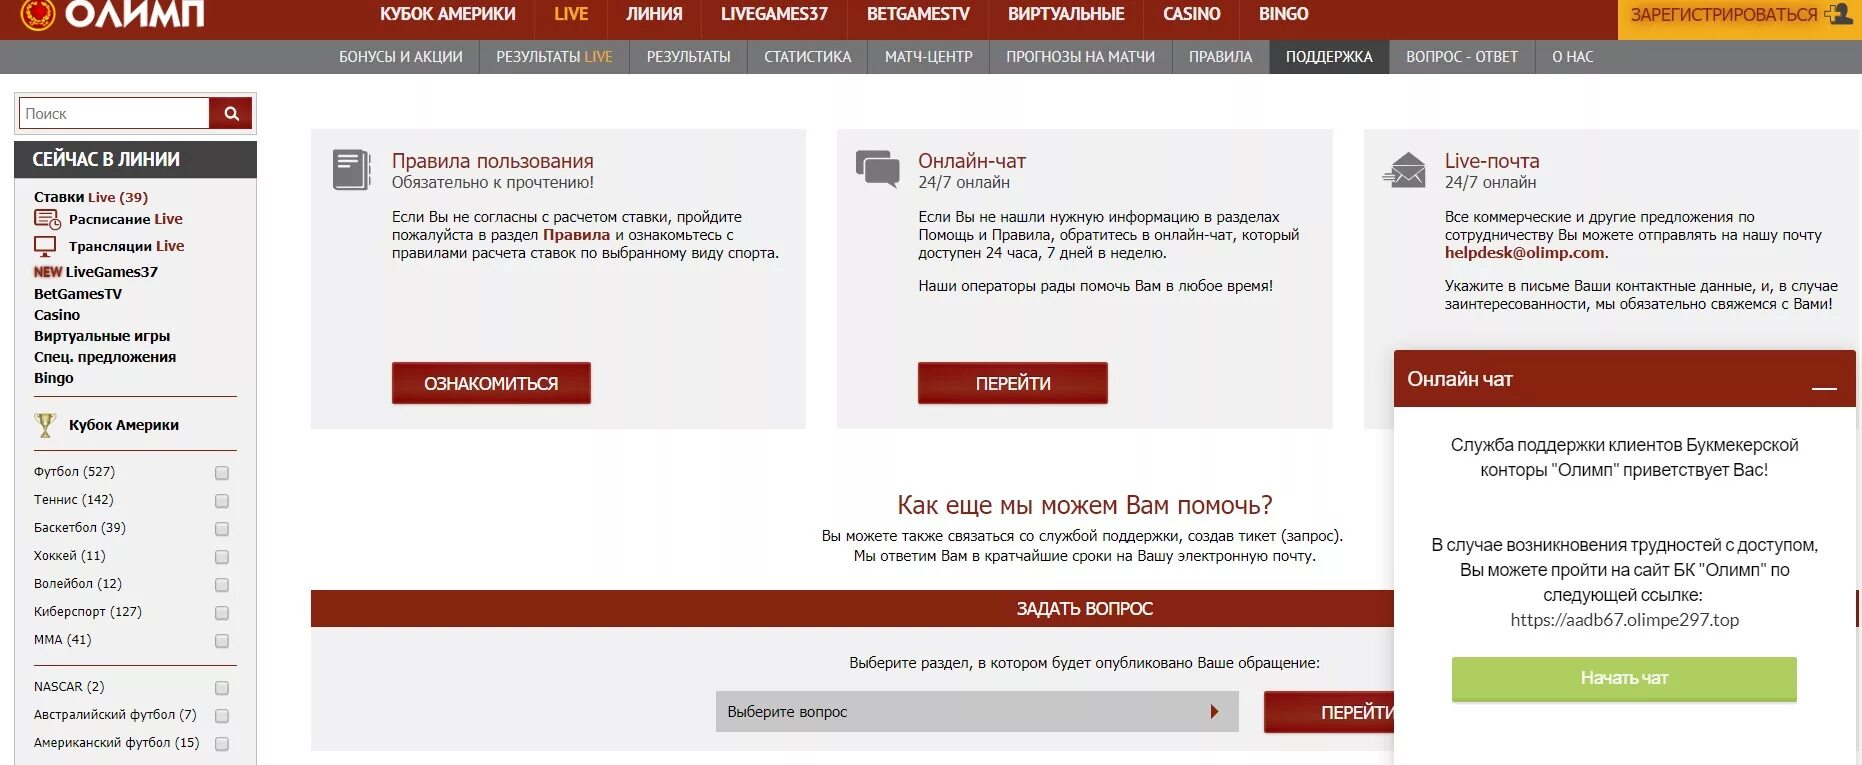1862x765 pixels.
Task: Open ВИРТУАЛЬНЫЕ in the top menu
Action: [1066, 14]
